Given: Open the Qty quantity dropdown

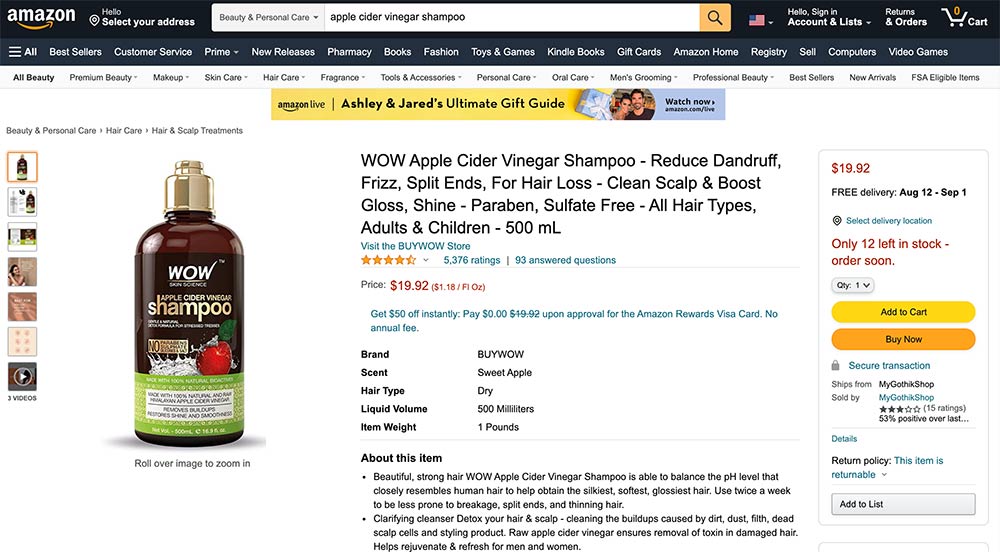Looking at the screenshot, I should 853,285.
